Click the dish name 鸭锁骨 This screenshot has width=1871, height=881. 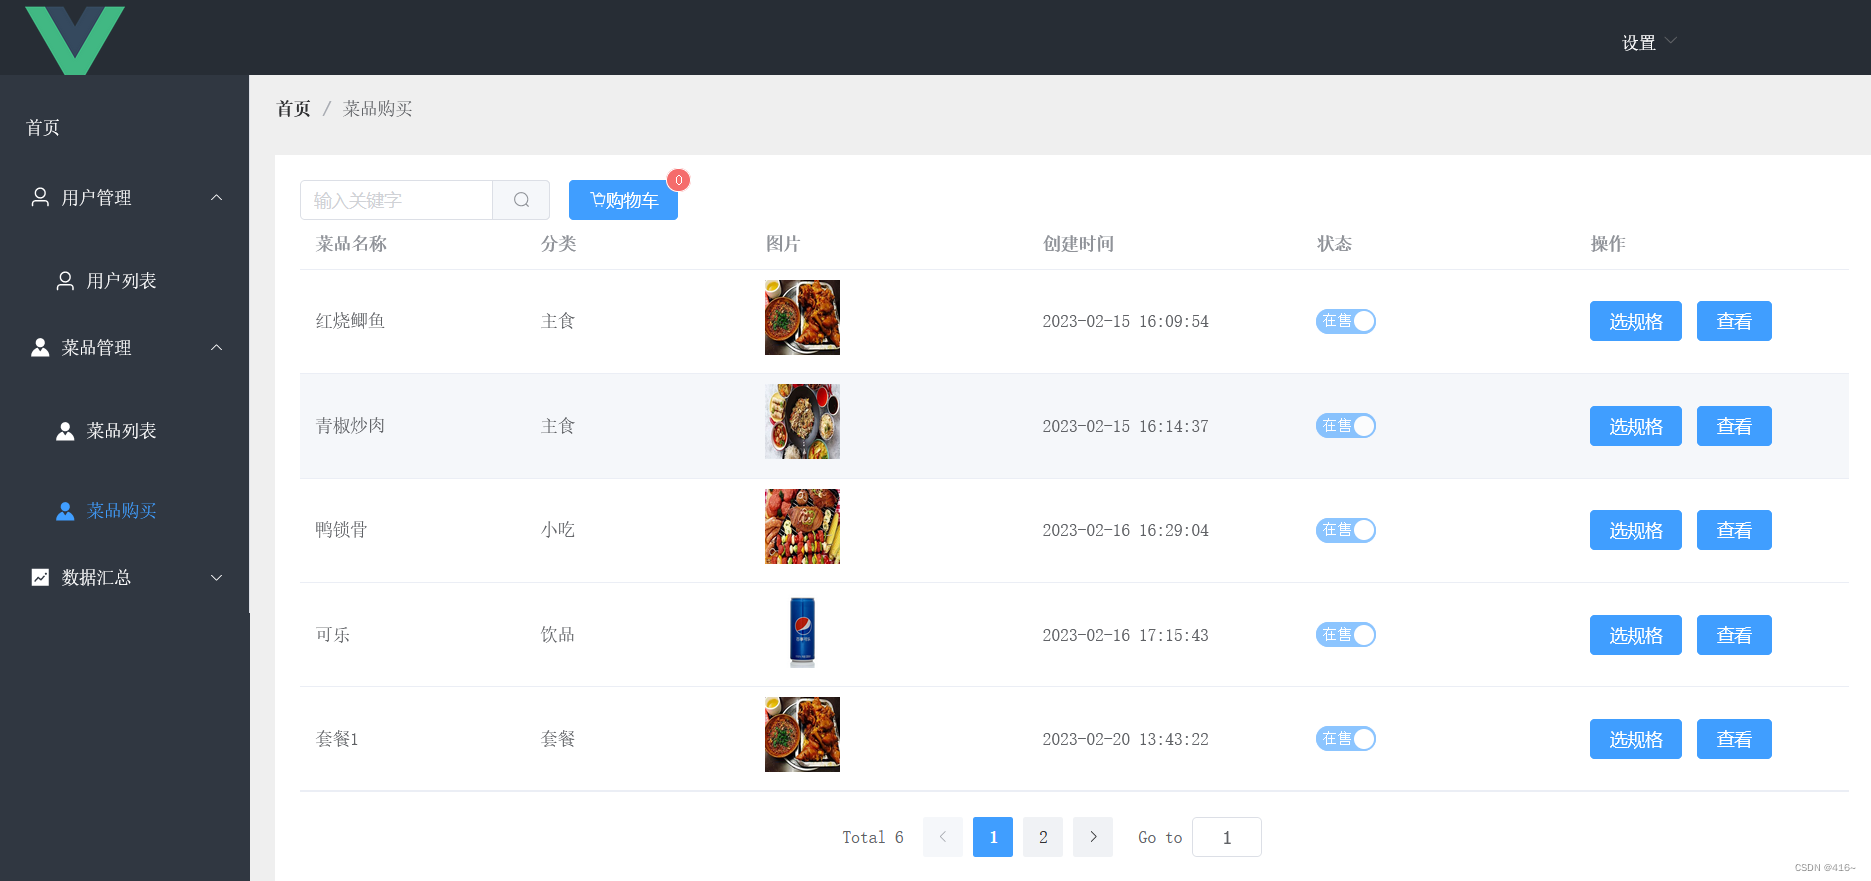(x=341, y=530)
